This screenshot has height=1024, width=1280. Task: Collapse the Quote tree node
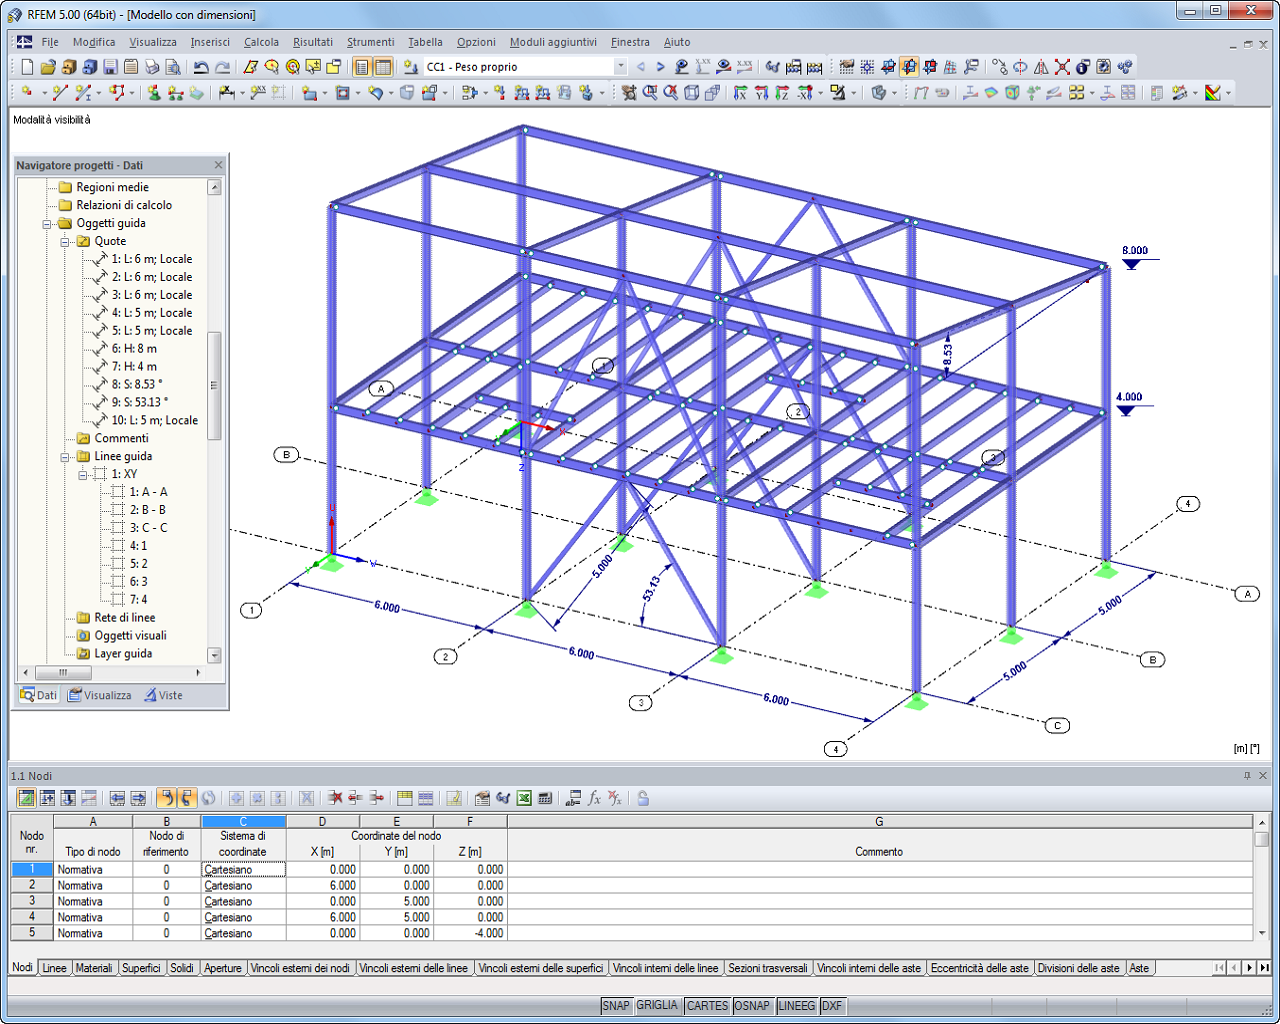click(65, 242)
